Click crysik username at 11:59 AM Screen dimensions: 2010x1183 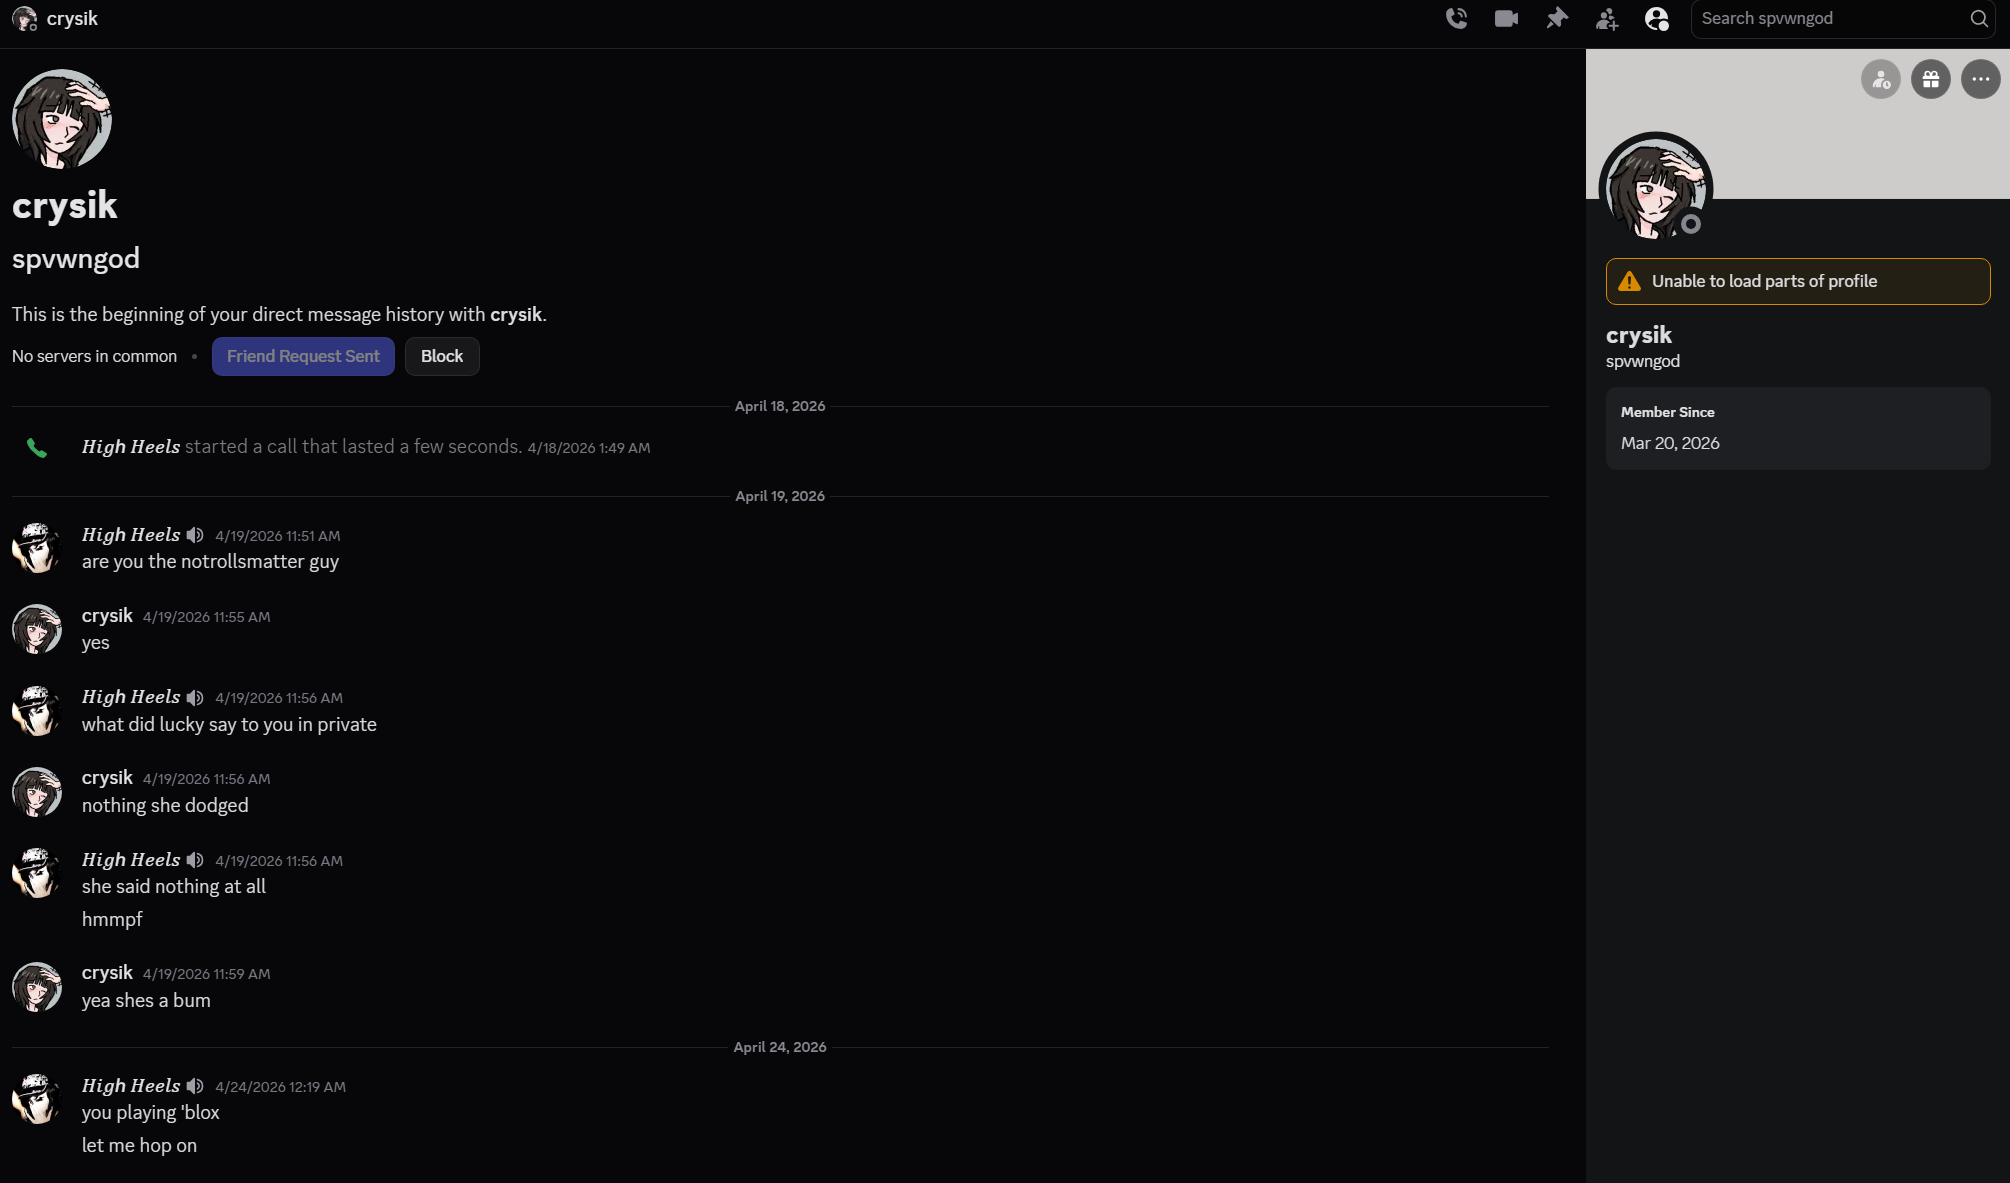click(x=107, y=973)
